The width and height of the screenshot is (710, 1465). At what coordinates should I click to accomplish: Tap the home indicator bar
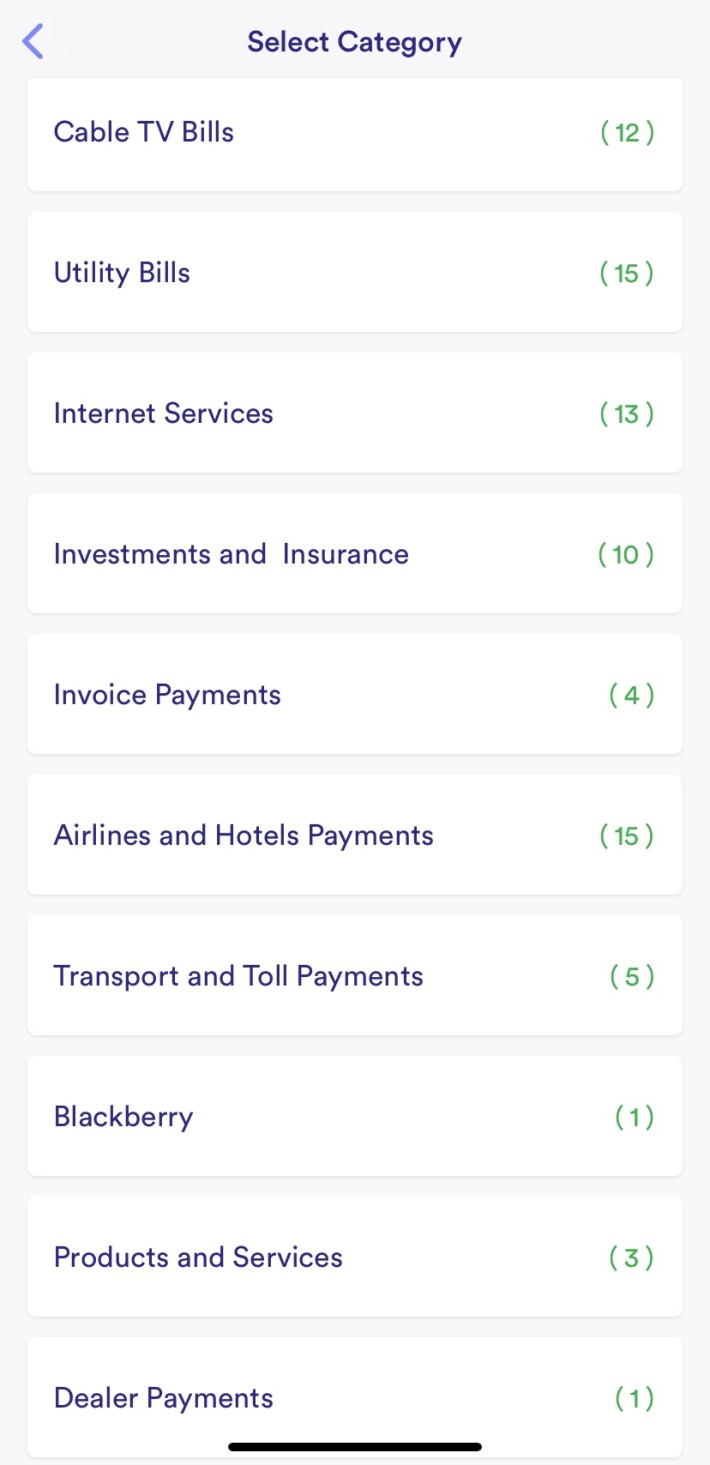coord(355,1446)
